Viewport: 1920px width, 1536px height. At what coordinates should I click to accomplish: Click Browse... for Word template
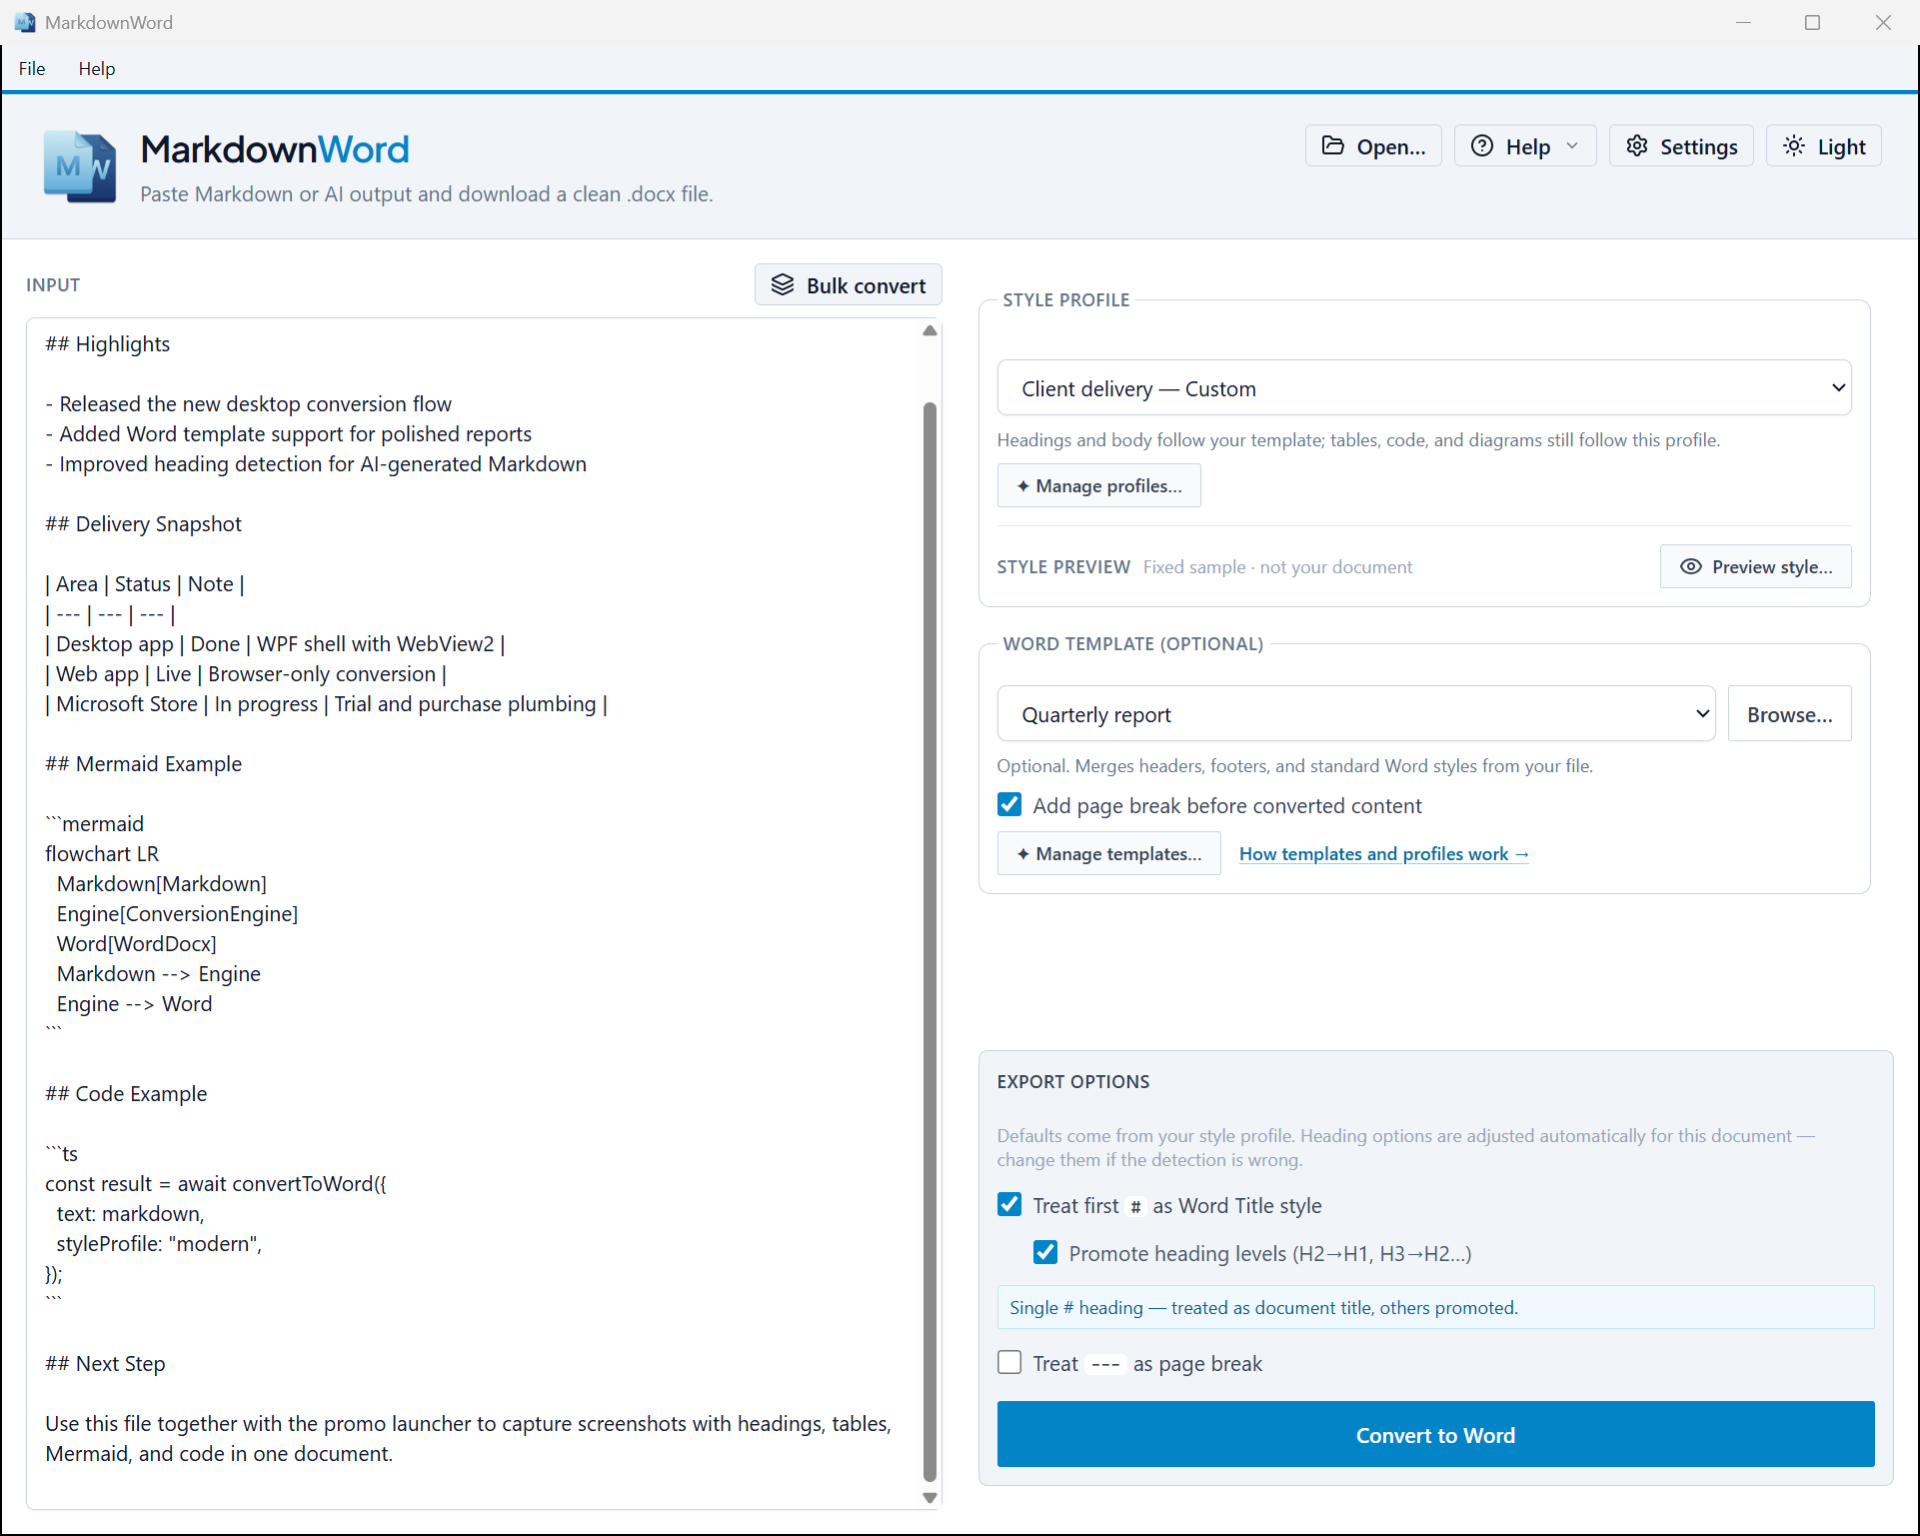coord(1789,714)
